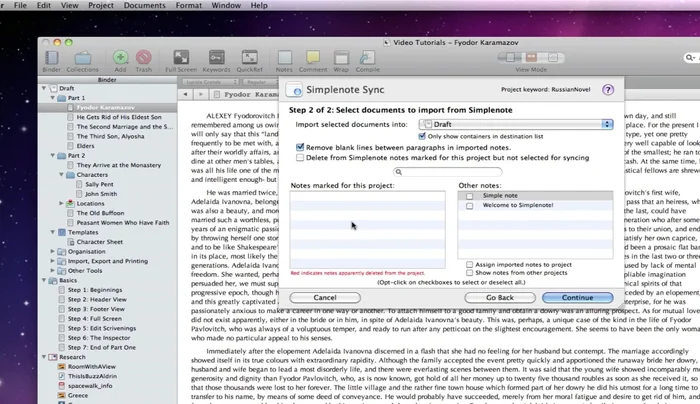Collapse the Characters folder

[x=62, y=175]
